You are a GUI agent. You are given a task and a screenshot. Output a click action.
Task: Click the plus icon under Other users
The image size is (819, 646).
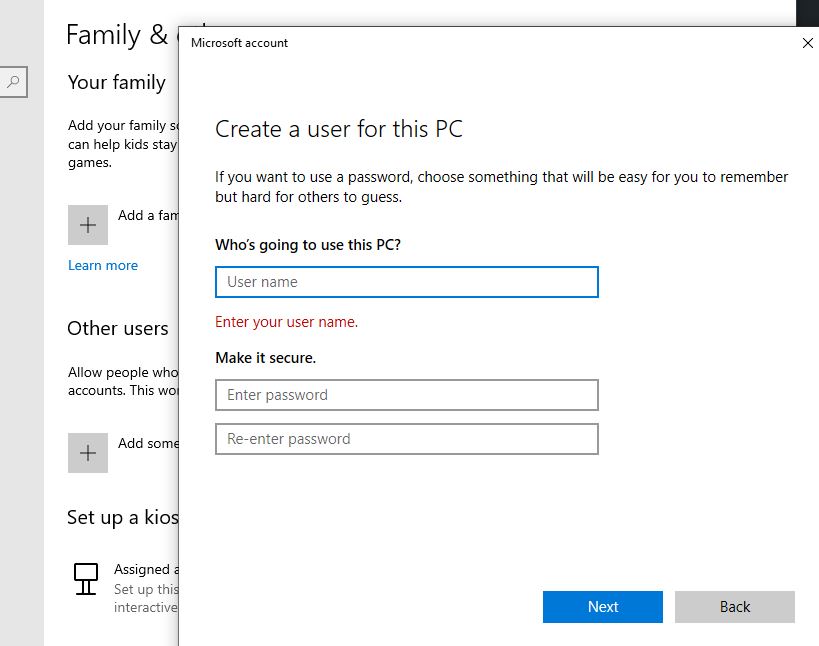click(x=87, y=453)
